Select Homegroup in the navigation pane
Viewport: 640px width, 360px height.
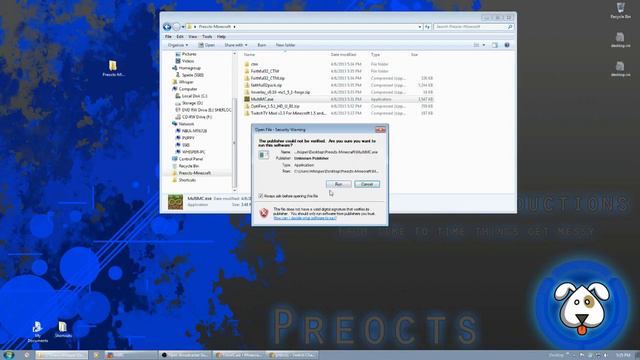189,68
